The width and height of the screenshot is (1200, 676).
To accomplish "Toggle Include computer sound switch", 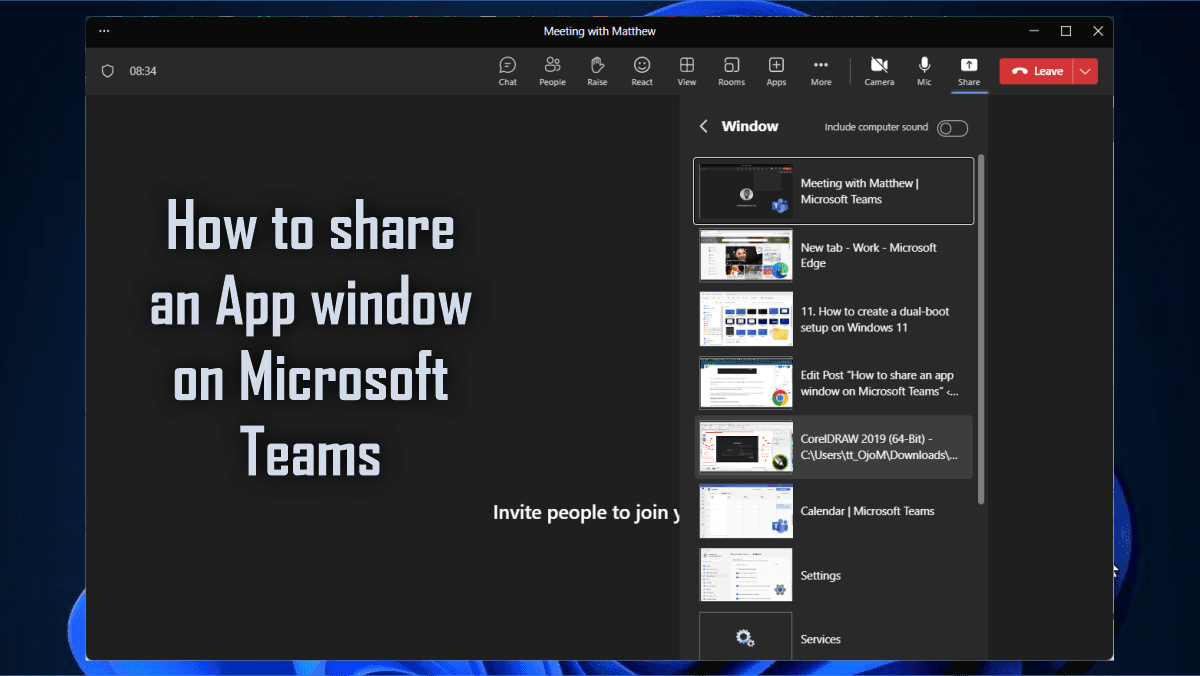I will [952, 128].
